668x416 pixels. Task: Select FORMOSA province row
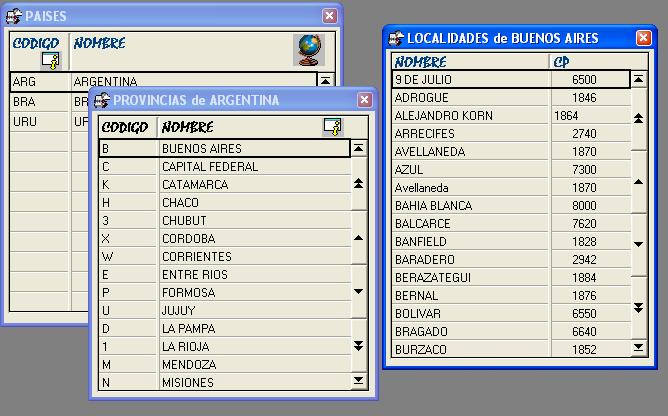pyautogui.click(x=225, y=292)
